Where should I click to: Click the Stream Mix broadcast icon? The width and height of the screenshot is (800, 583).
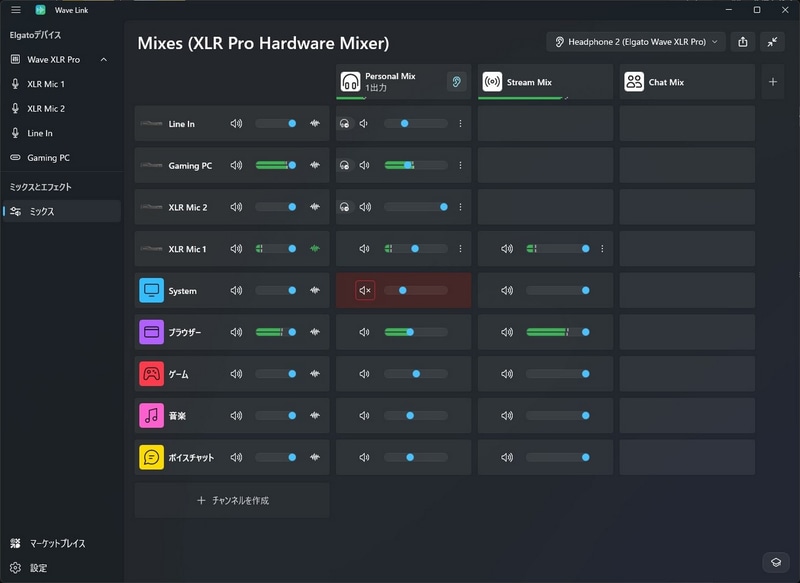pos(492,82)
